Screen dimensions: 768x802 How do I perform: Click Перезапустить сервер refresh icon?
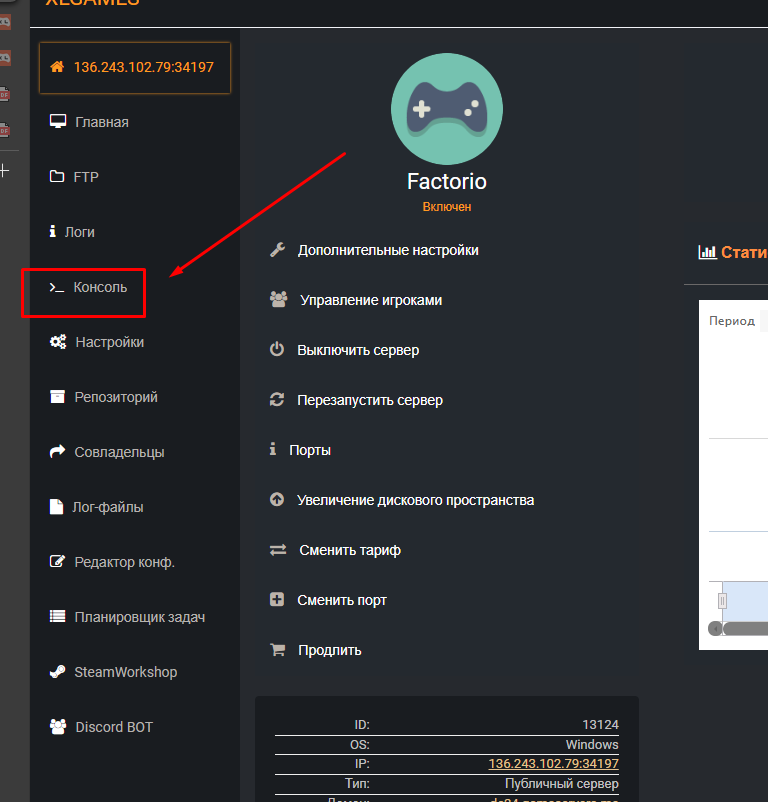(277, 400)
